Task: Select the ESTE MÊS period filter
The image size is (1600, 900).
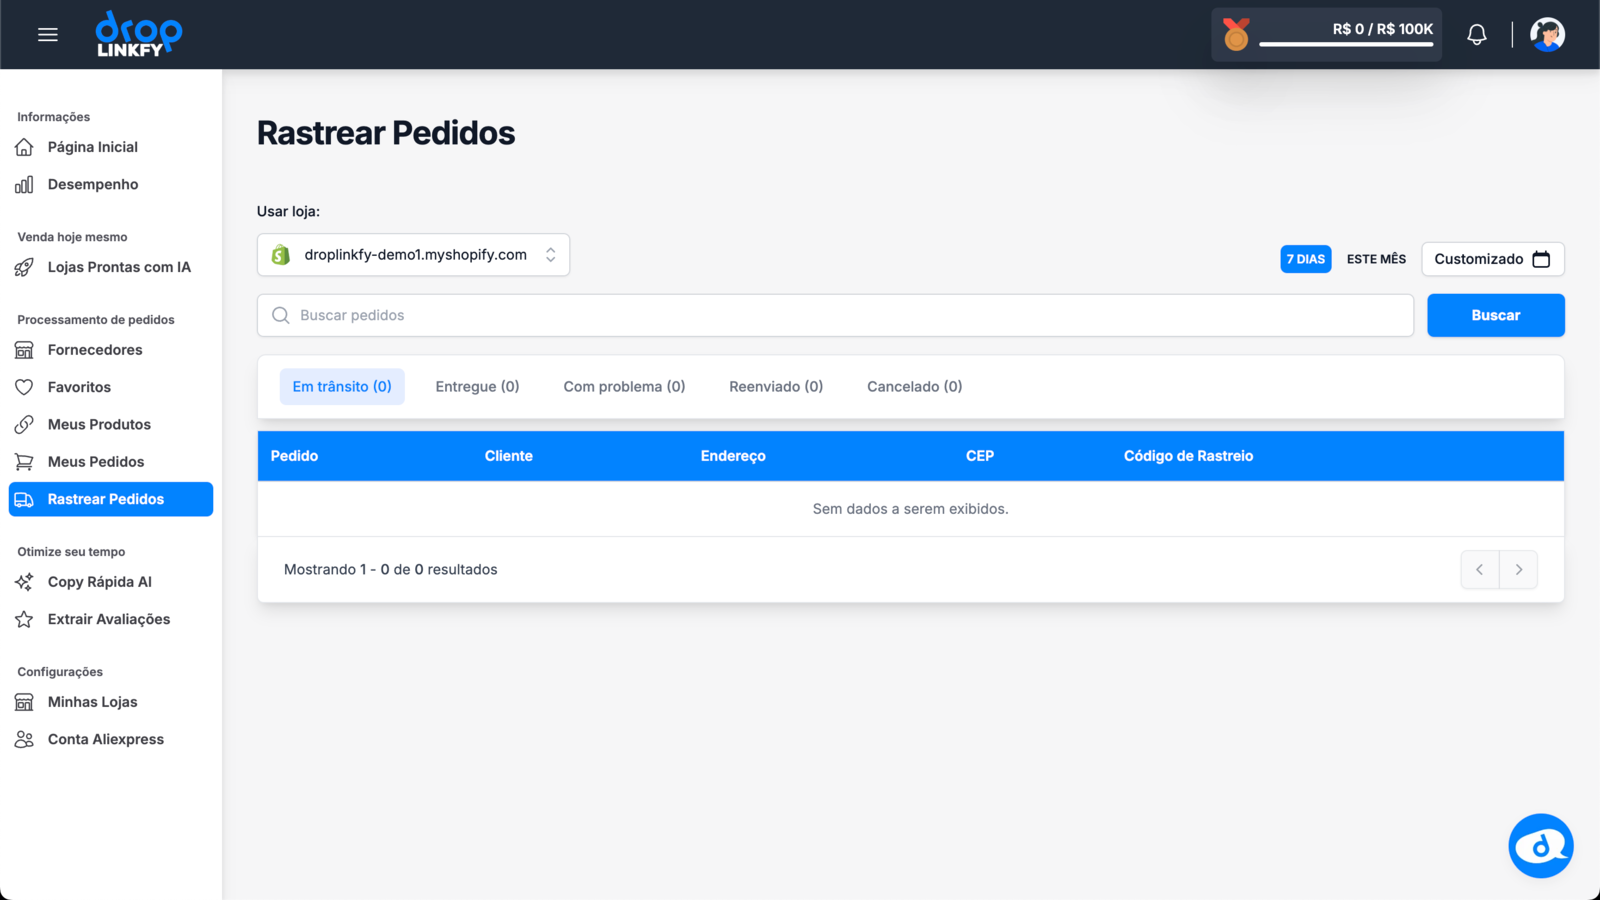Action: tap(1376, 259)
